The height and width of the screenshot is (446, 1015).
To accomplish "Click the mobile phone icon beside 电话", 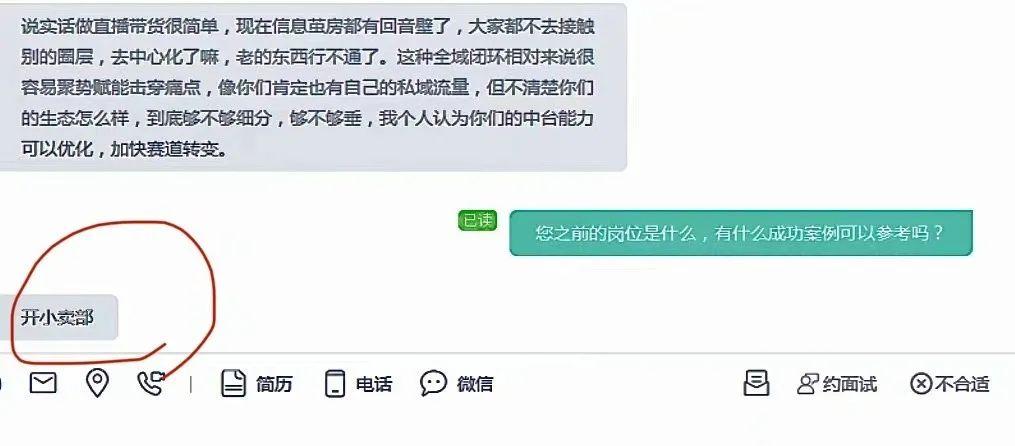I will [x=335, y=383].
